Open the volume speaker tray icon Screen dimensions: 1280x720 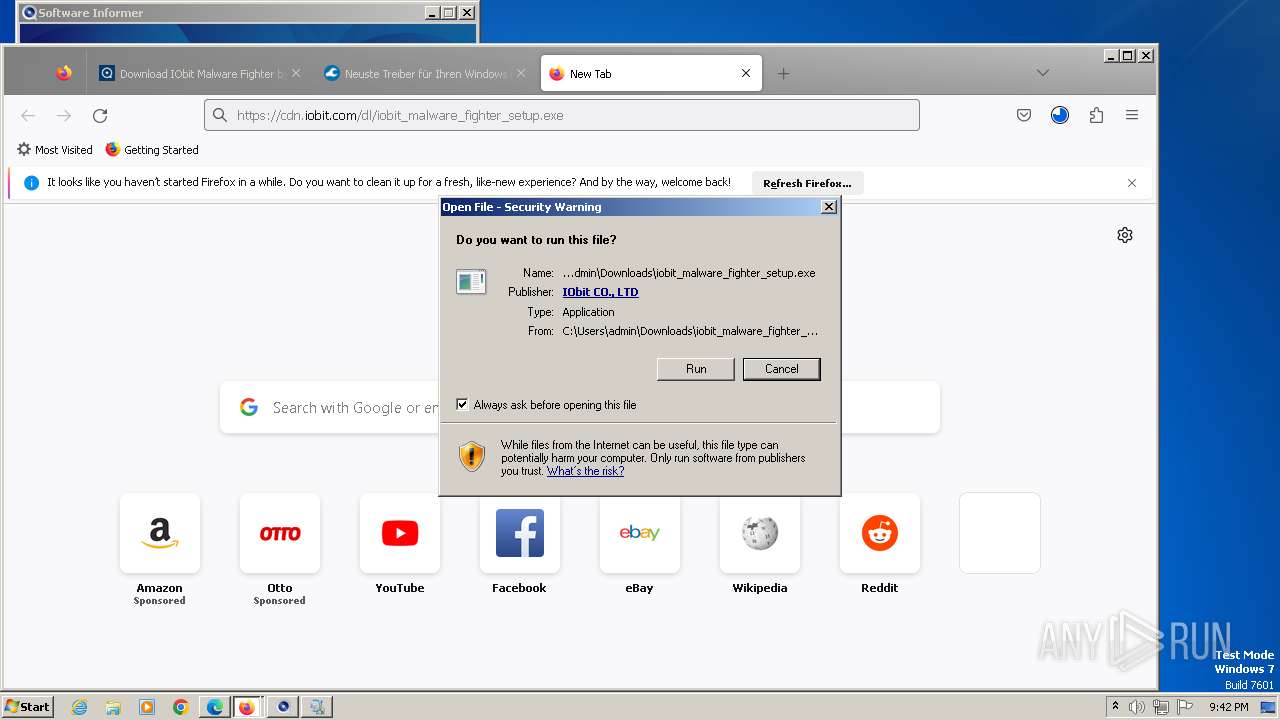(1137, 707)
